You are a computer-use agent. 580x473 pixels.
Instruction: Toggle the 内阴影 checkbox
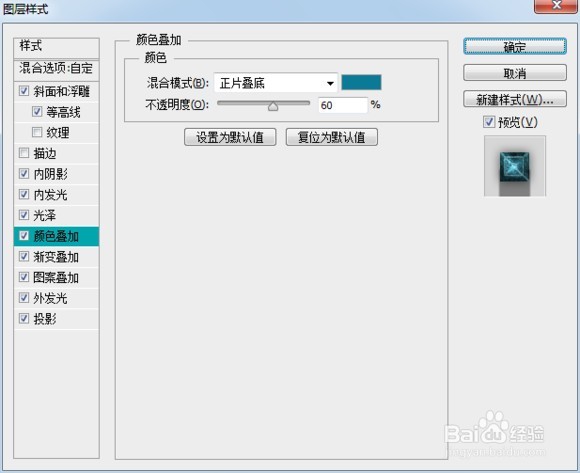pyautogui.click(x=24, y=173)
